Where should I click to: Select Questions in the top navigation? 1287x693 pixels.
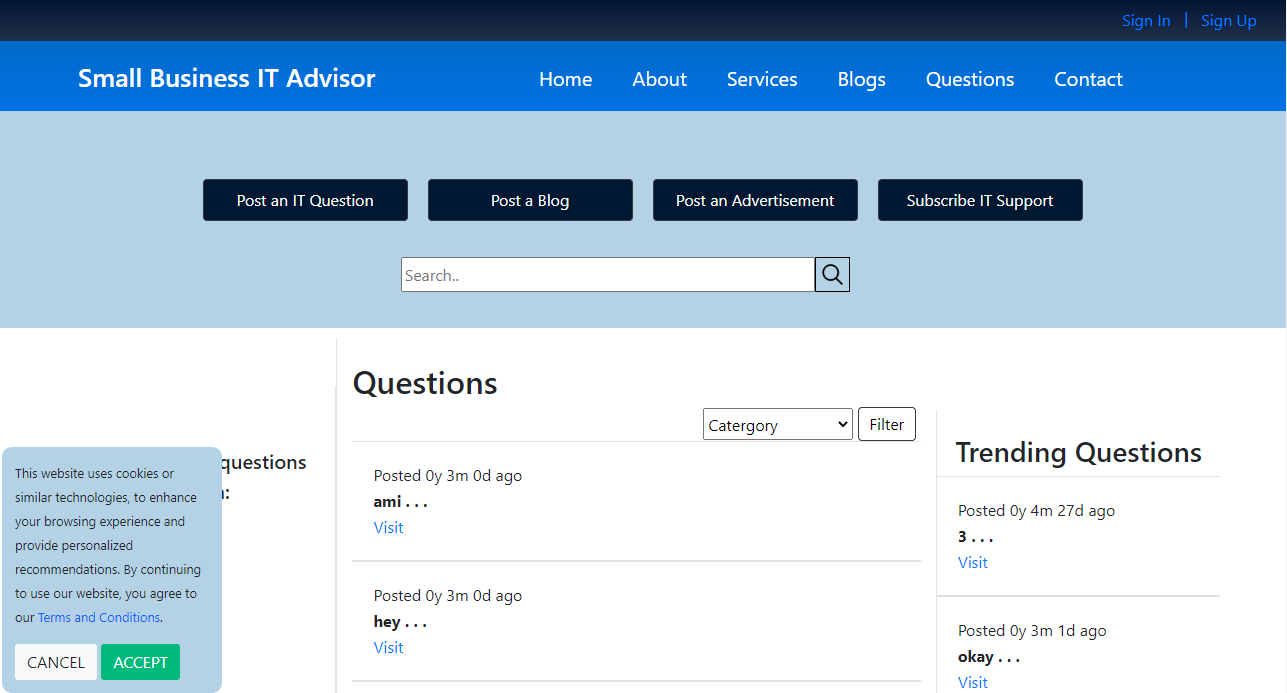(969, 79)
